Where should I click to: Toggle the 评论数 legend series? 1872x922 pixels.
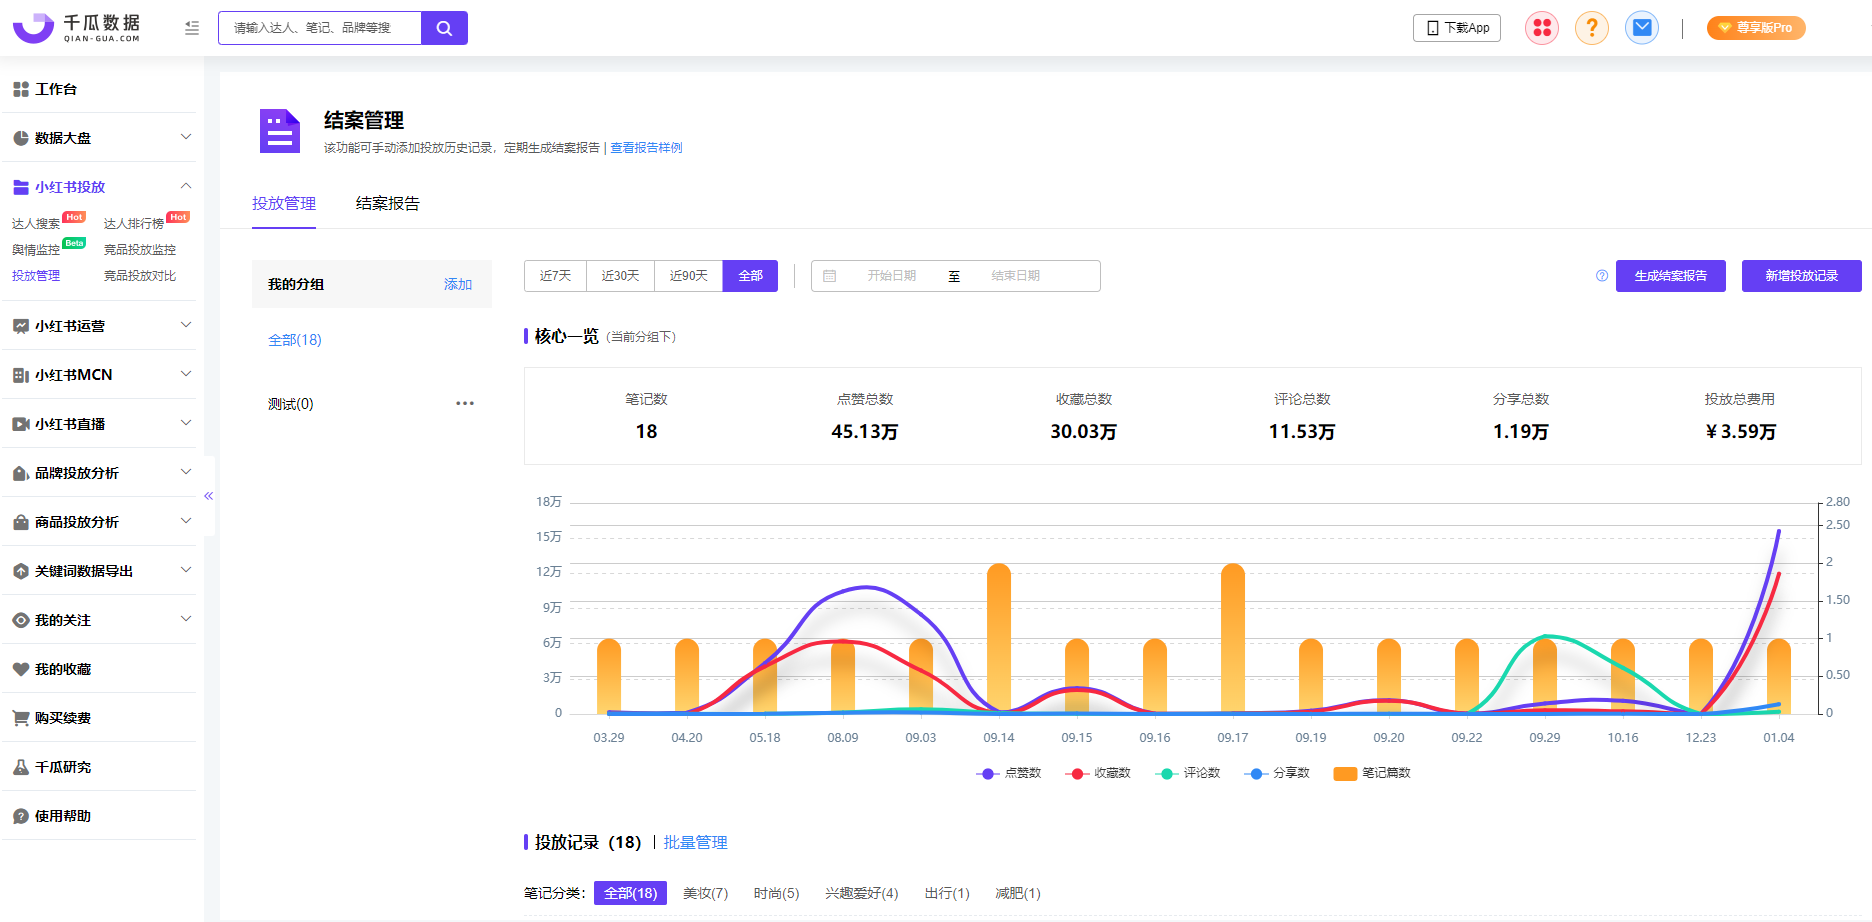coord(1188,773)
